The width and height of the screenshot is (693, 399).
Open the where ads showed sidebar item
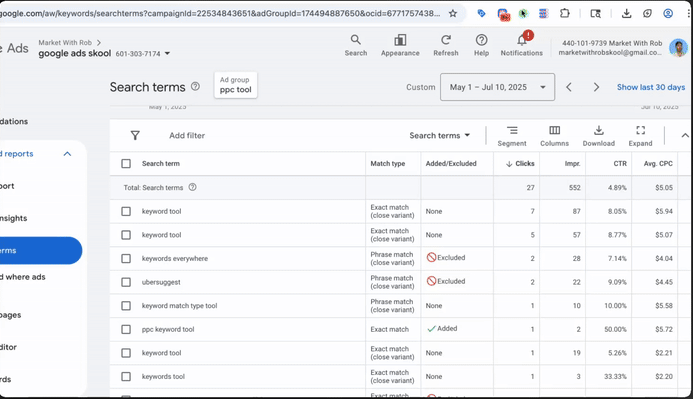coord(23,277)
